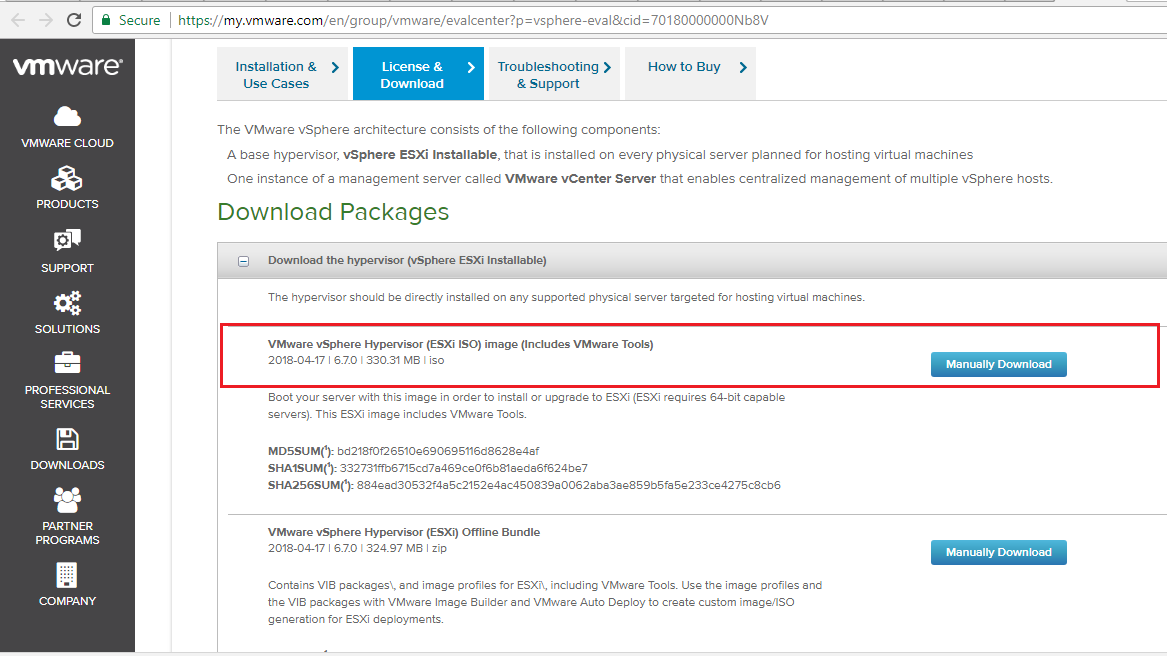
Task: Manually Download the ESXi ISO image
Action: click(x=998, y=364)
